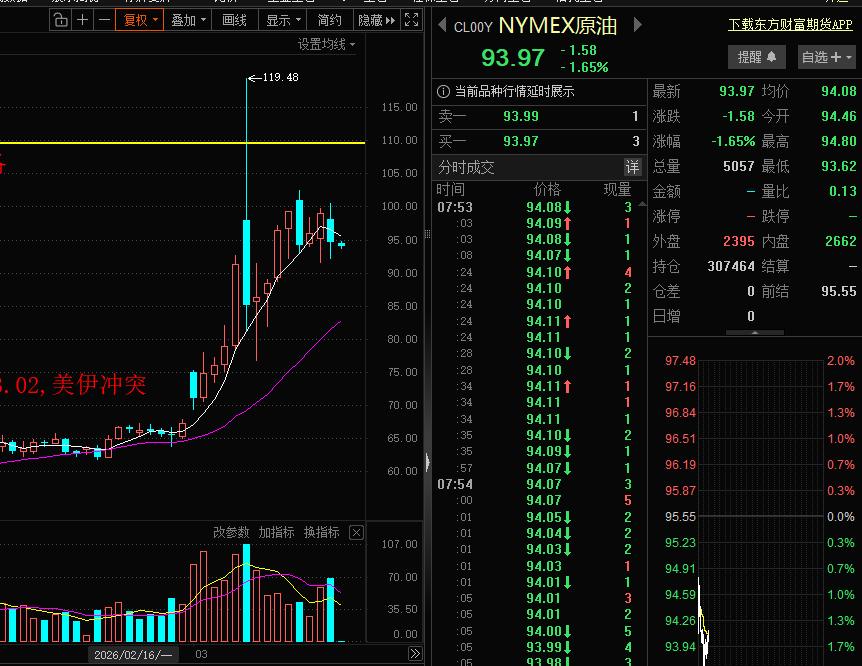Viewport: 862px width, 666px height.
Task: Click the 外盘 value 2395
Action: coord(739,241)
